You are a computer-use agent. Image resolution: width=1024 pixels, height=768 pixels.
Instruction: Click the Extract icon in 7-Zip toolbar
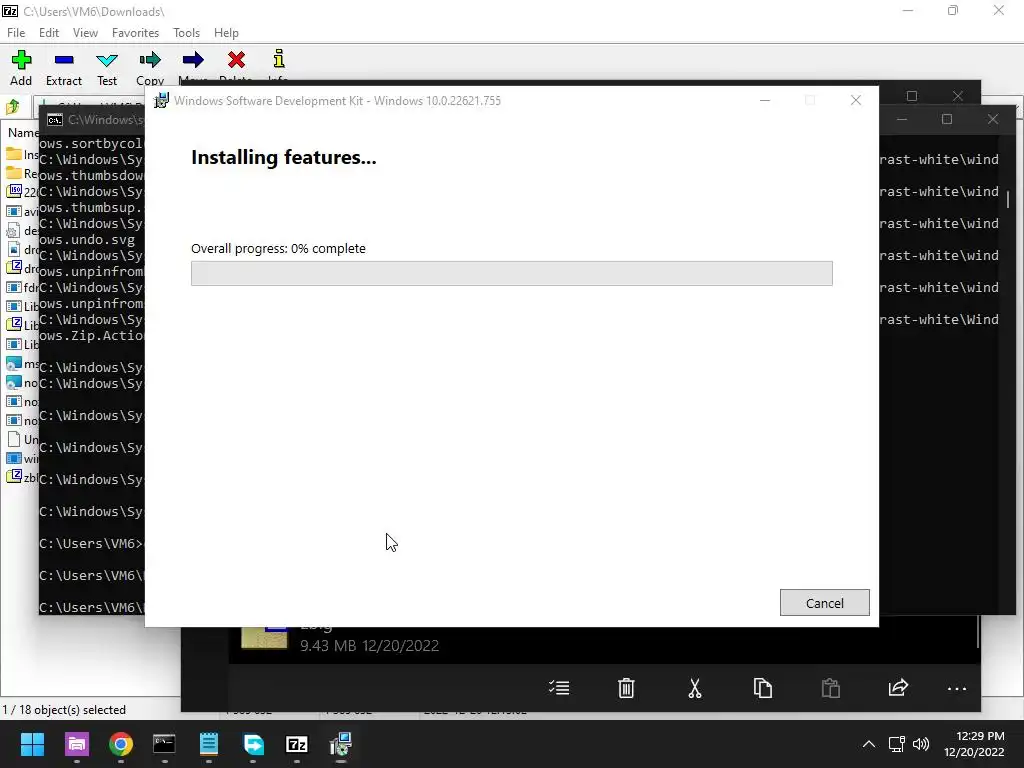point(64,60)
